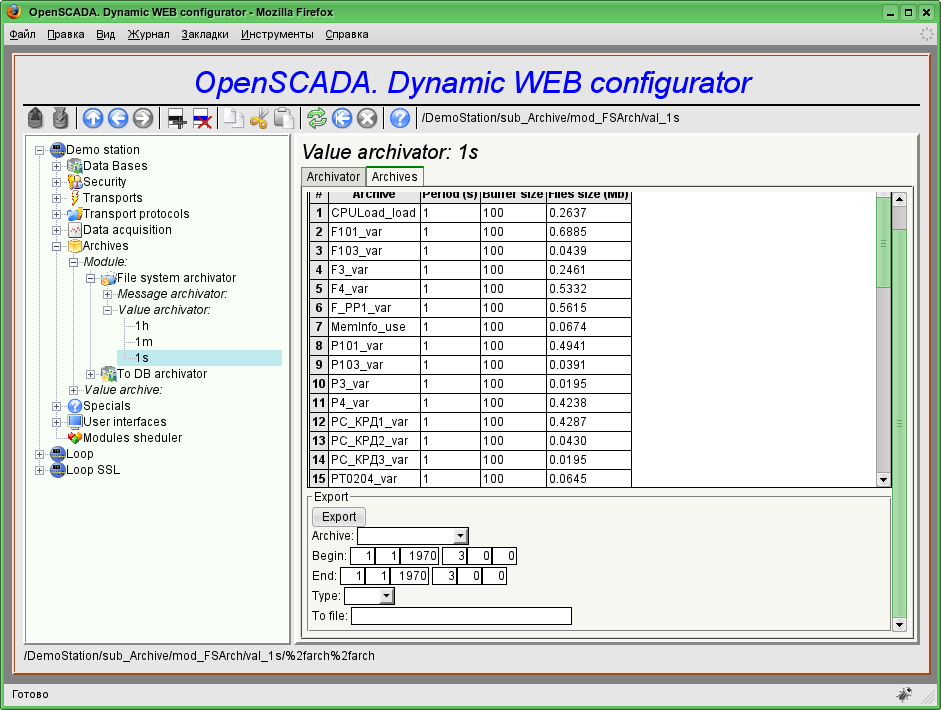
Task: Click the load from database icon
Action: pos(35,118)
